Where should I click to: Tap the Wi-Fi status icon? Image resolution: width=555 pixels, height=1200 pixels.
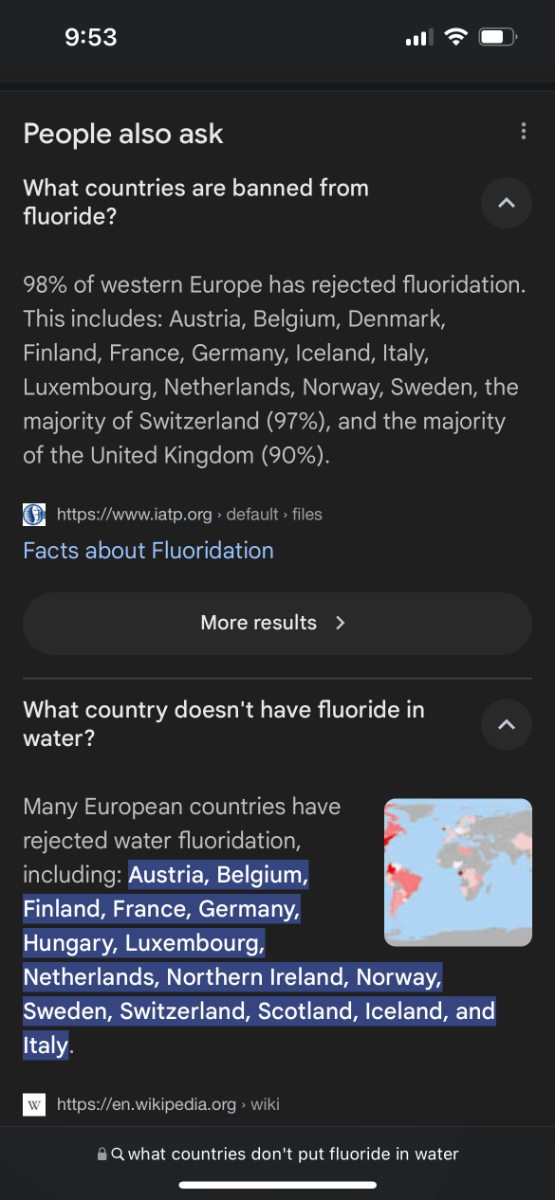pyautogui.click(x=456, y=38)
